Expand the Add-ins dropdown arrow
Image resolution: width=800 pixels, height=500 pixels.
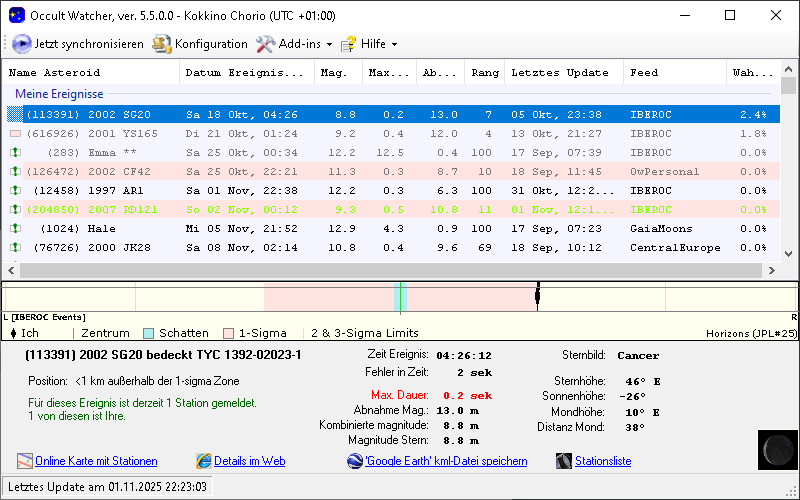coord(329,45)
